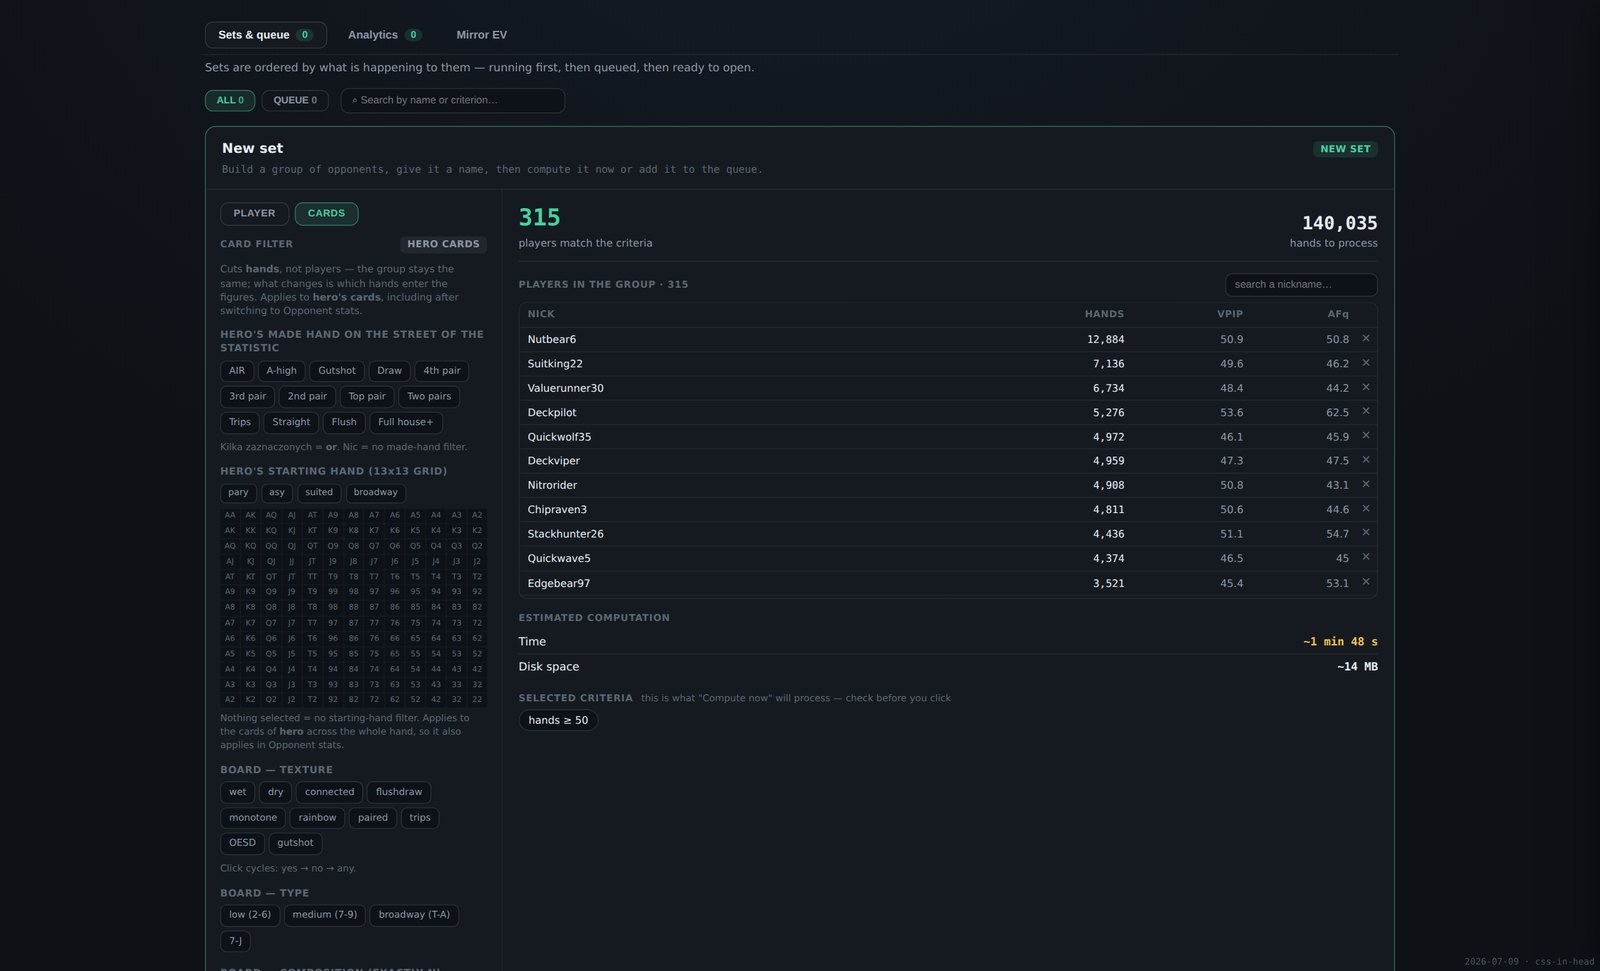
Task: Sort players by HANDS column
Action: tap(1104, 314)
